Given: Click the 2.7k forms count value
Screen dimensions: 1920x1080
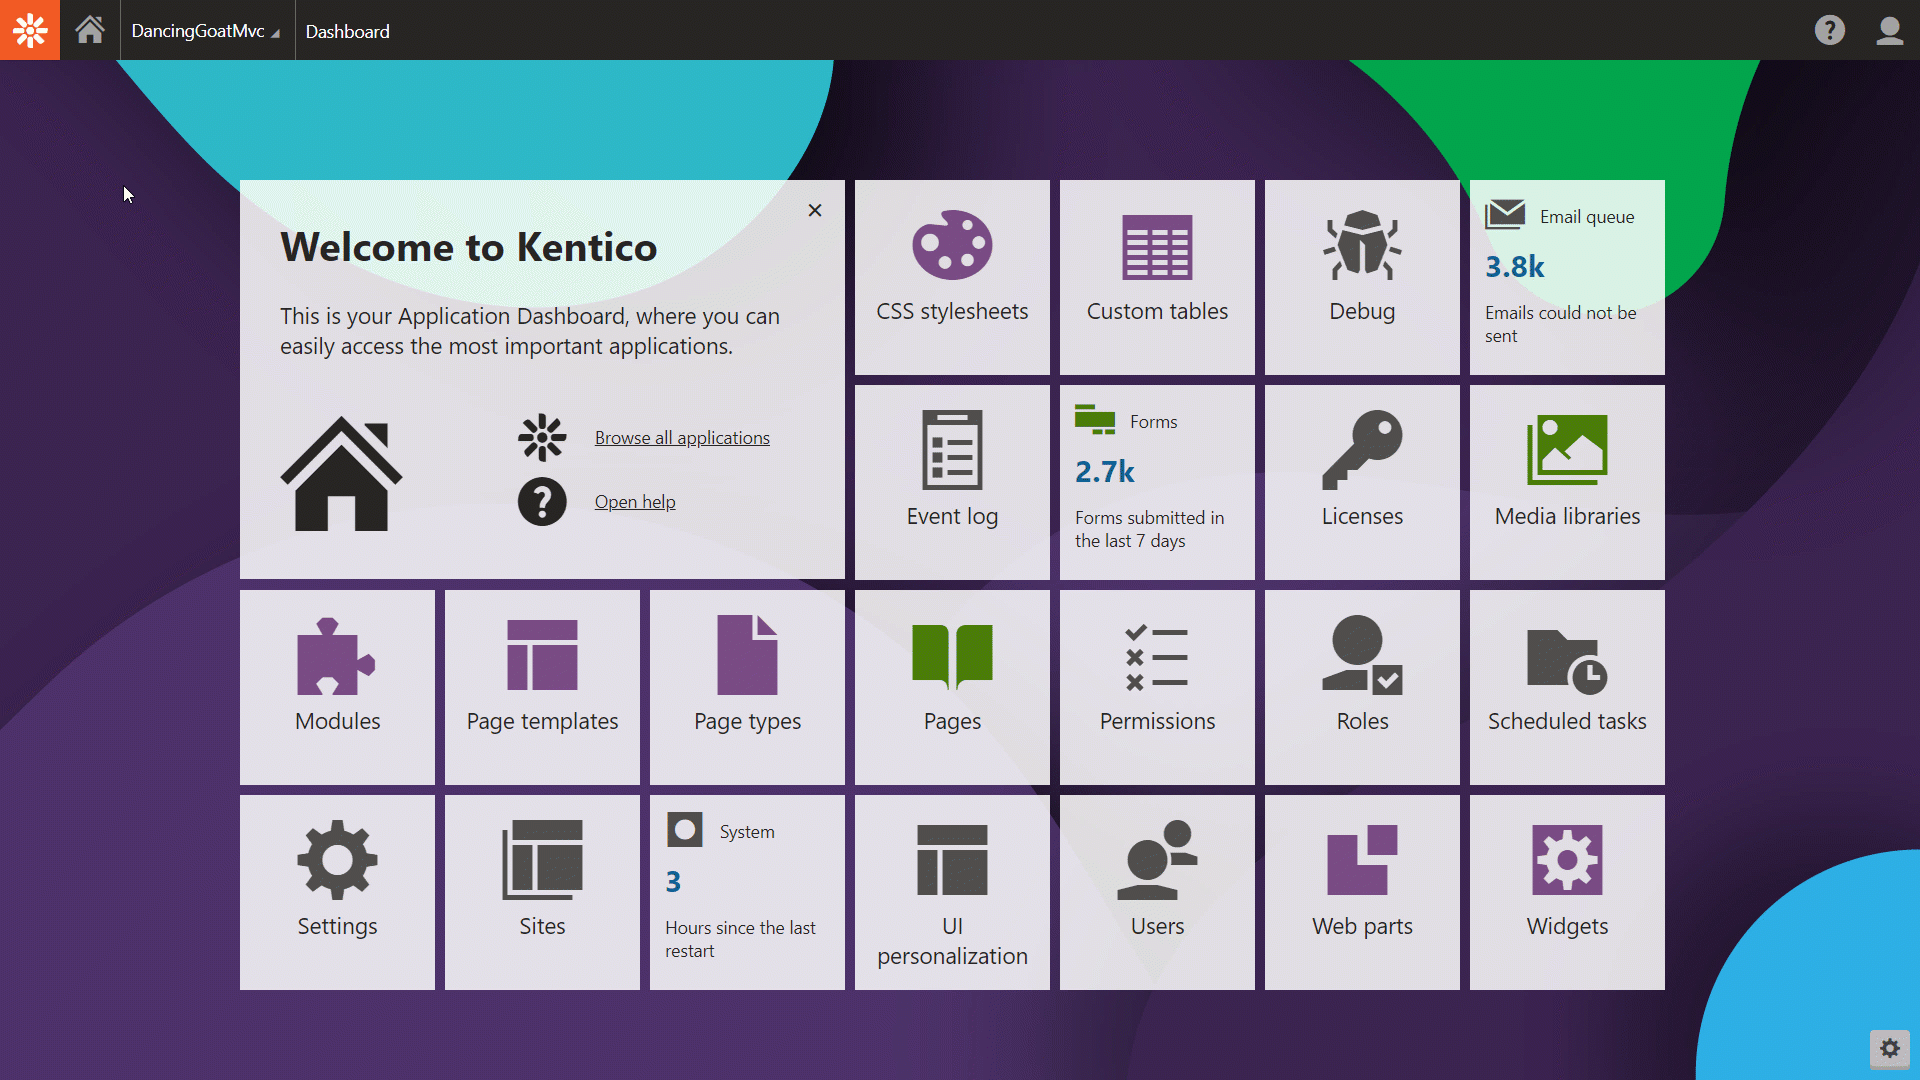Looking at the screenshot, I should point(1104,472).
